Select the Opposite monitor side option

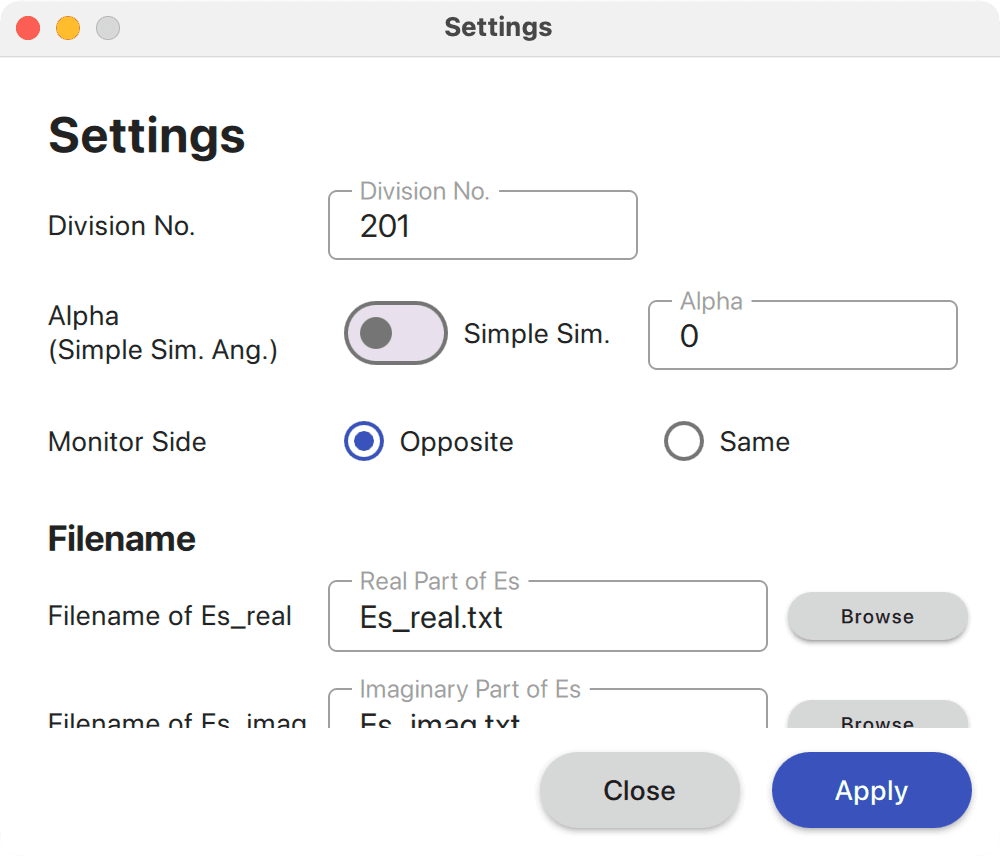(363, 441)
